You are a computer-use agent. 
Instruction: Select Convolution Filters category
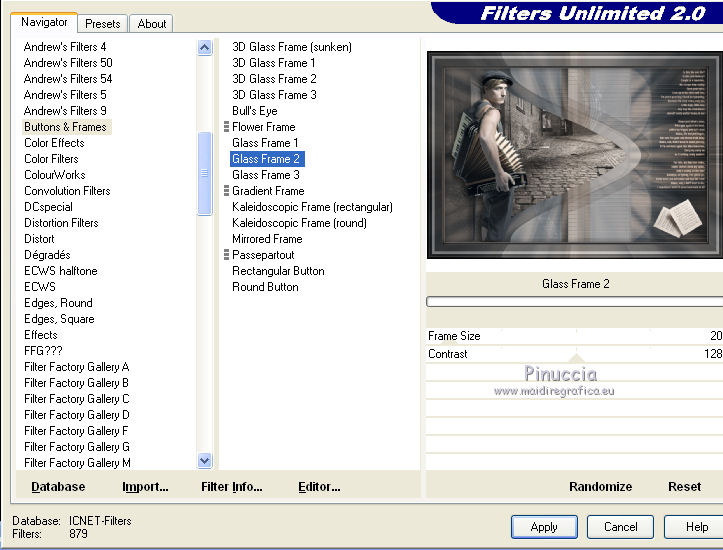67,191
